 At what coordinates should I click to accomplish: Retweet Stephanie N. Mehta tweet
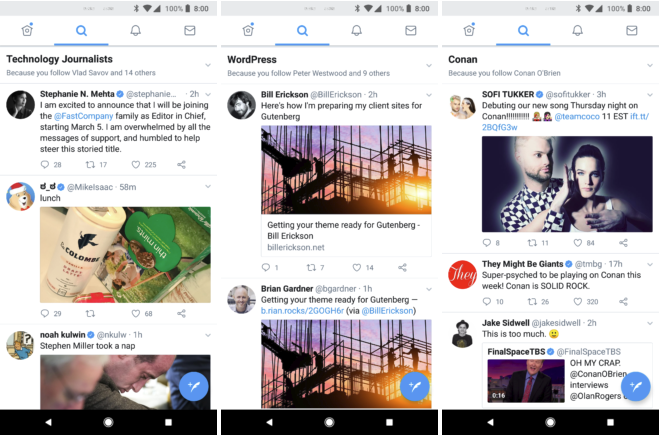[90, 165]
